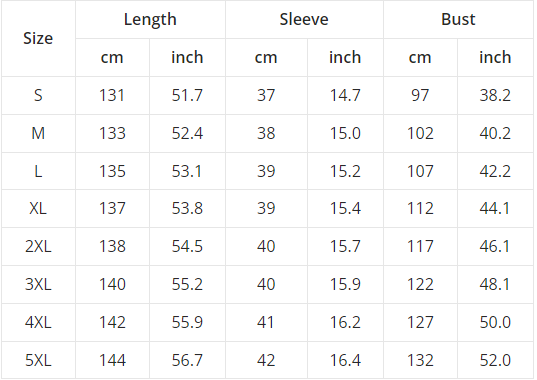The image size is (537, 380).
Task: Select bust value 52.0 inch
Action: point(495,360)
